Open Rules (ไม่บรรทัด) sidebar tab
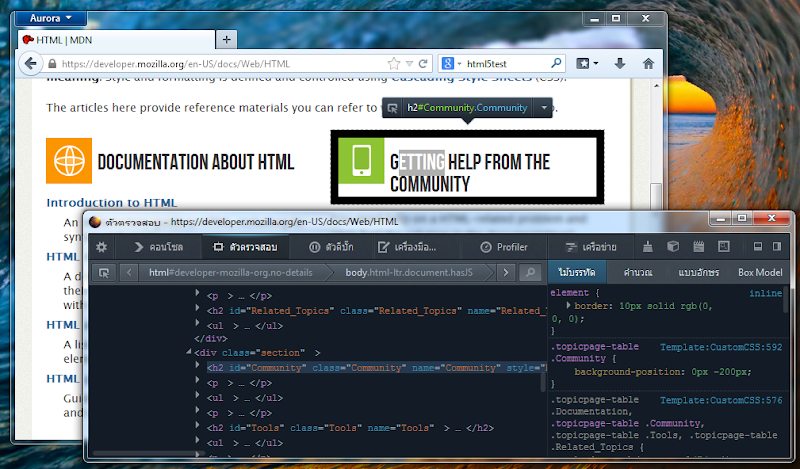The height and width of the screenshot is (469, 800). 577,273
